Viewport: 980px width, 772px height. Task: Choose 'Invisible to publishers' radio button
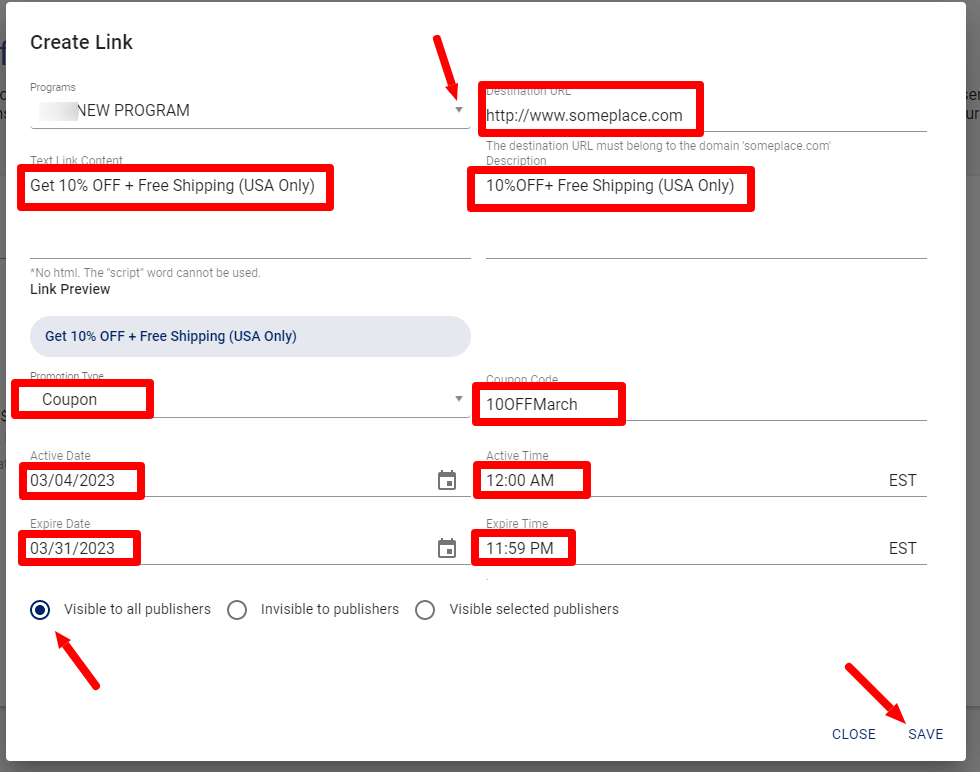237,609
